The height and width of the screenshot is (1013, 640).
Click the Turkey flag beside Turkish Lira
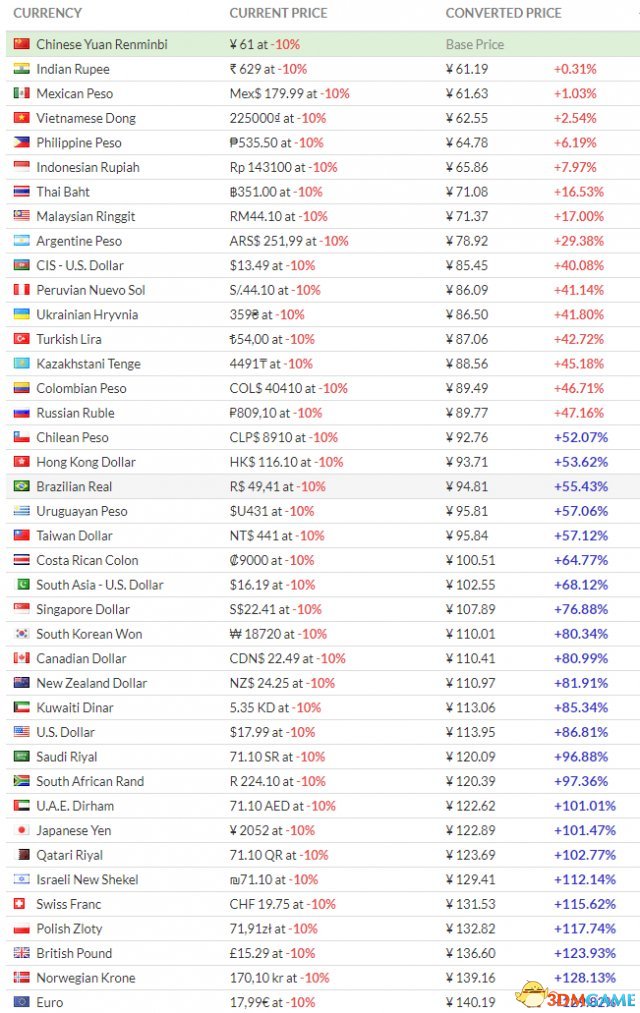(x=21, y=339)
